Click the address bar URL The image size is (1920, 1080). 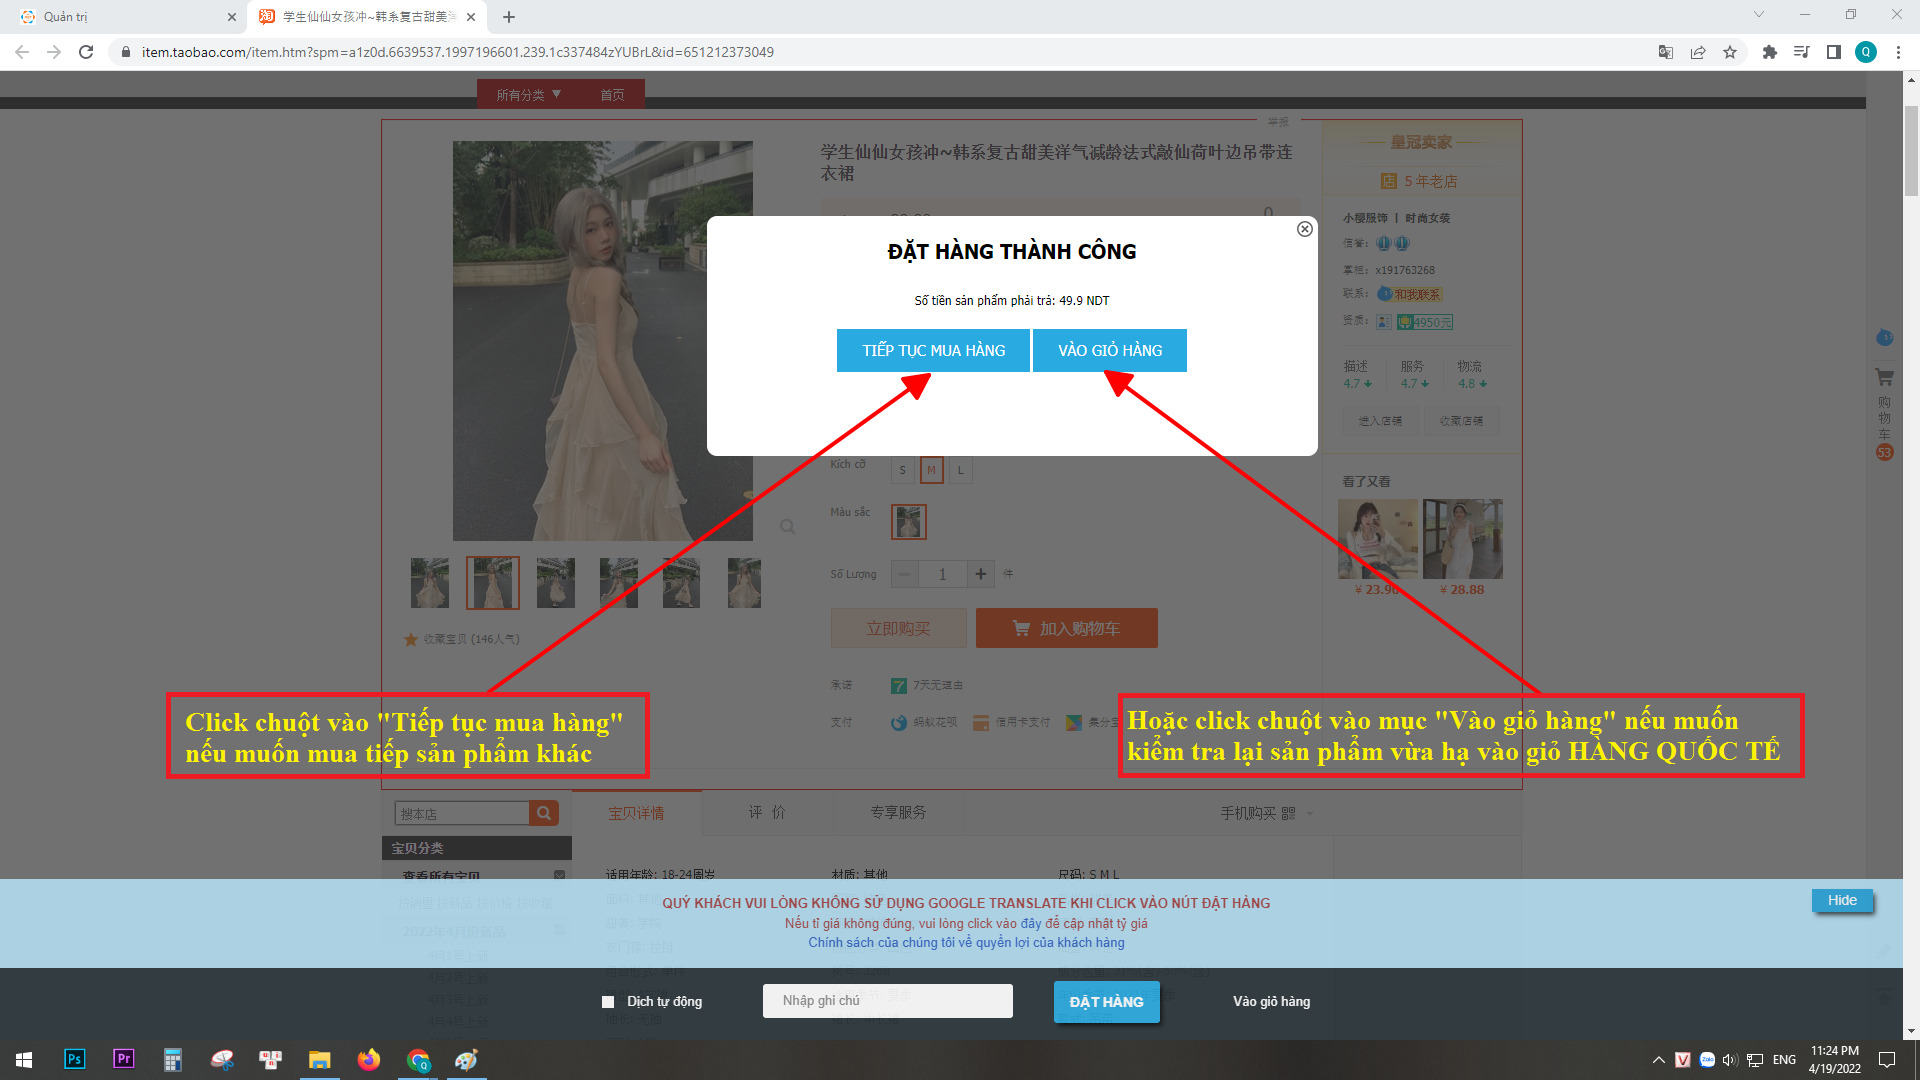click(x=458, y=52)
